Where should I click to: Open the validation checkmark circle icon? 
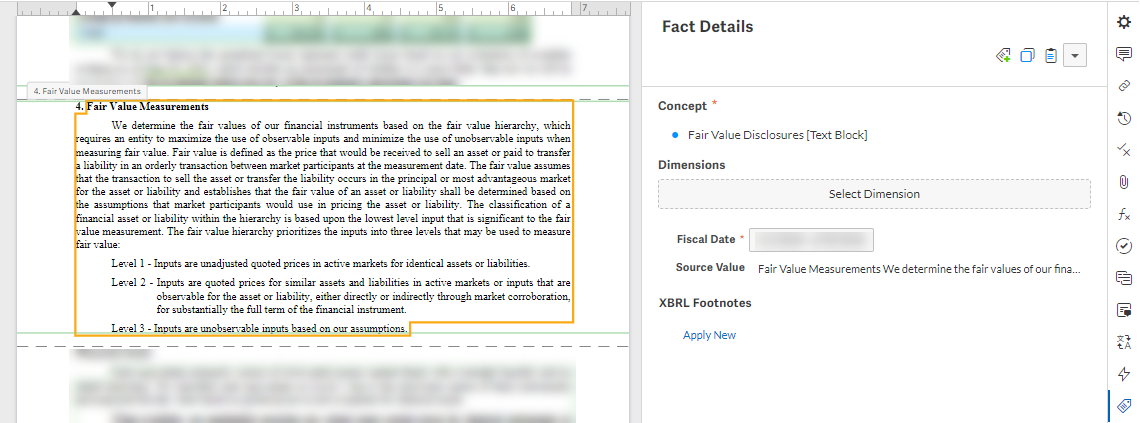1123,246
